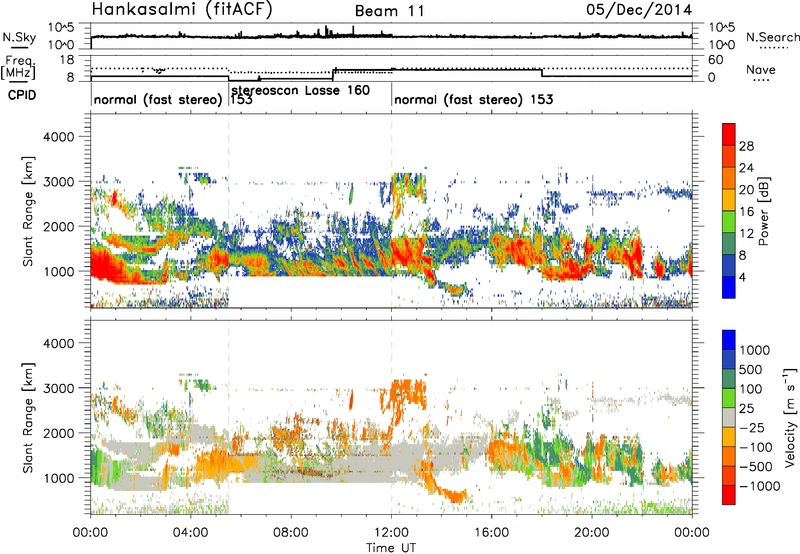Select the 'stereoscan Lasse 160' CPID label
Viewport: 800px width, 554px height.
coord(301,90)
